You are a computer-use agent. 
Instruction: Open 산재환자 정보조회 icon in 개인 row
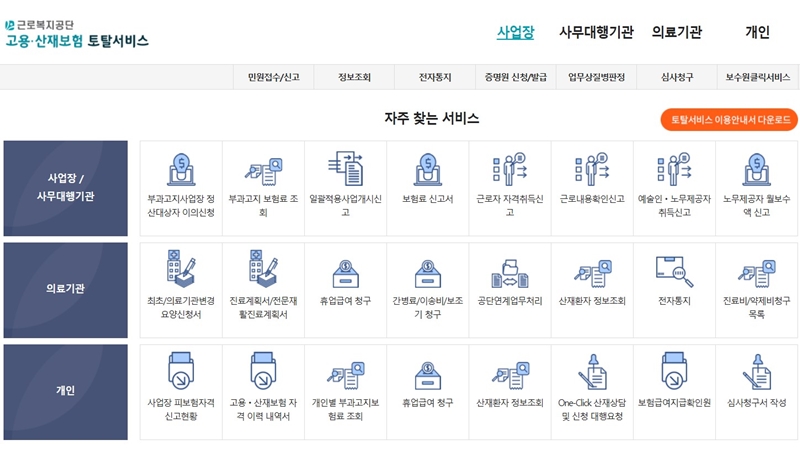510,376
